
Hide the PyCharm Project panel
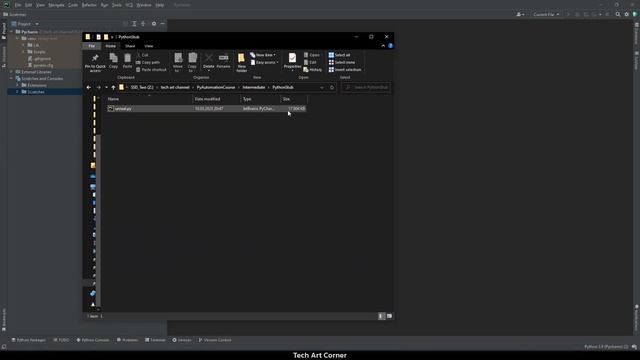162,24
